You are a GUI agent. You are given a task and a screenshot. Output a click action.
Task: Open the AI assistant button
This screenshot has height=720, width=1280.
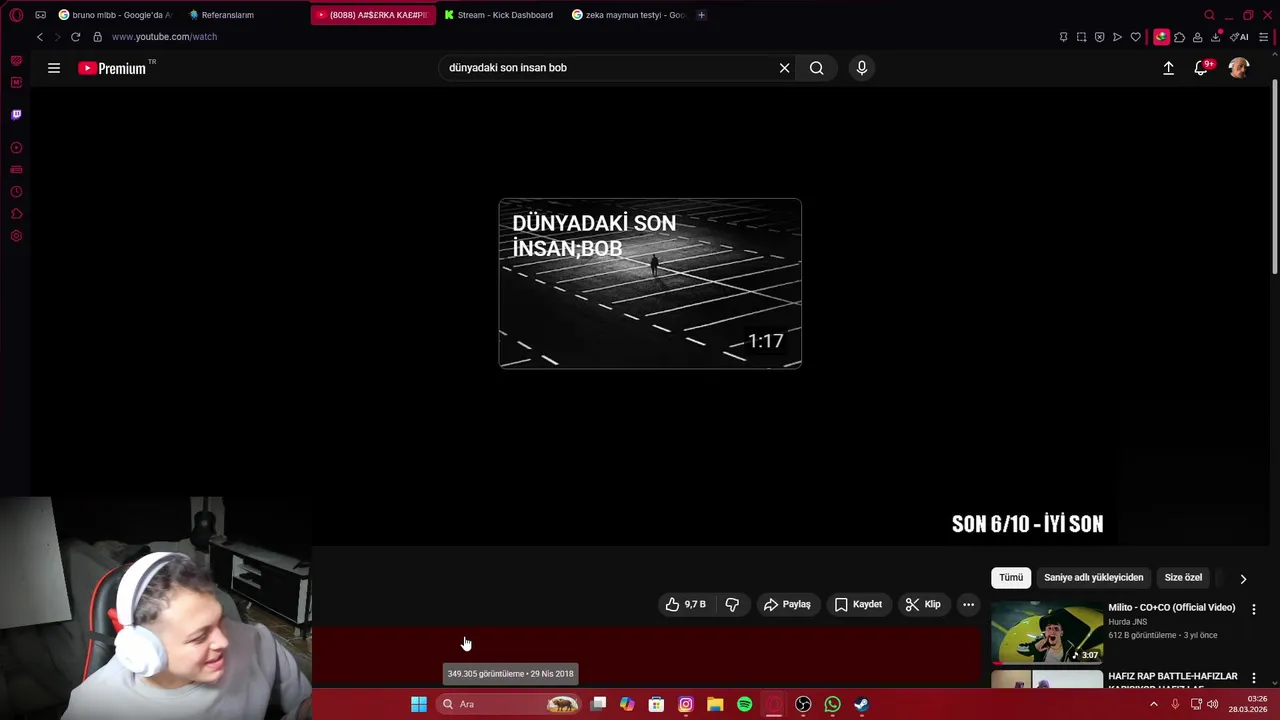point(1239,37)
